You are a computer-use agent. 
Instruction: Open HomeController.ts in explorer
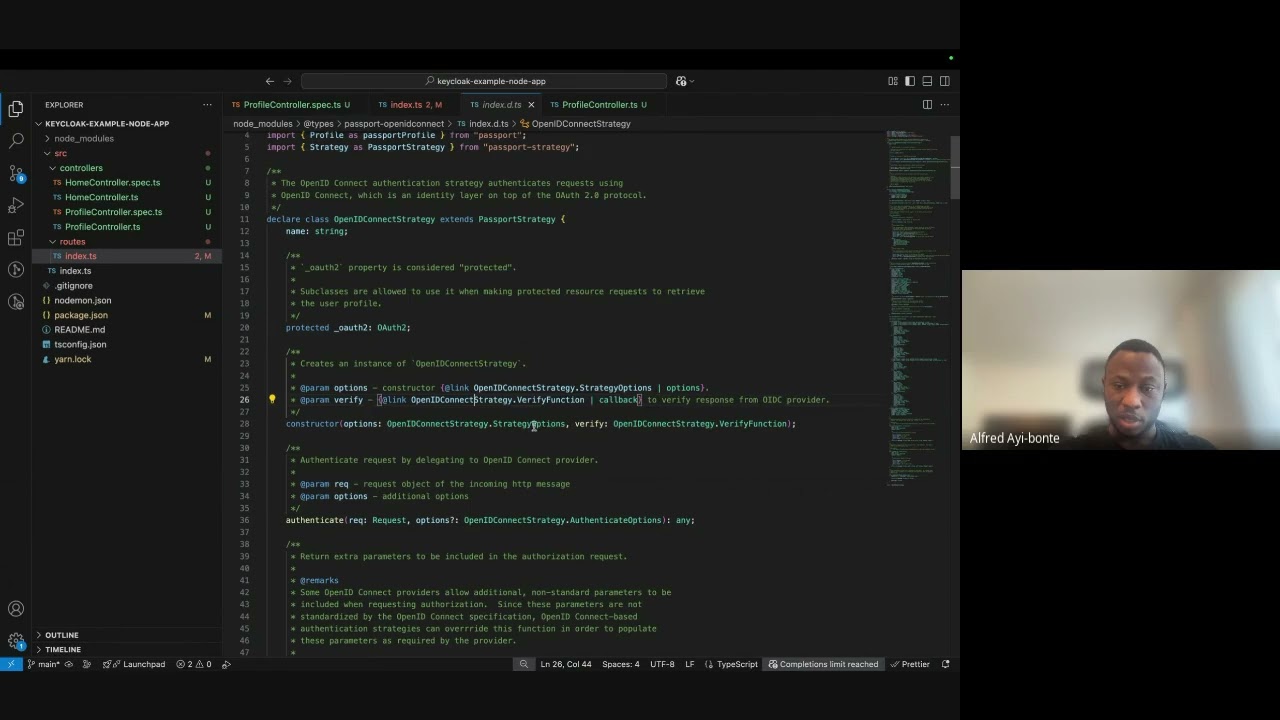coord(101,198)
